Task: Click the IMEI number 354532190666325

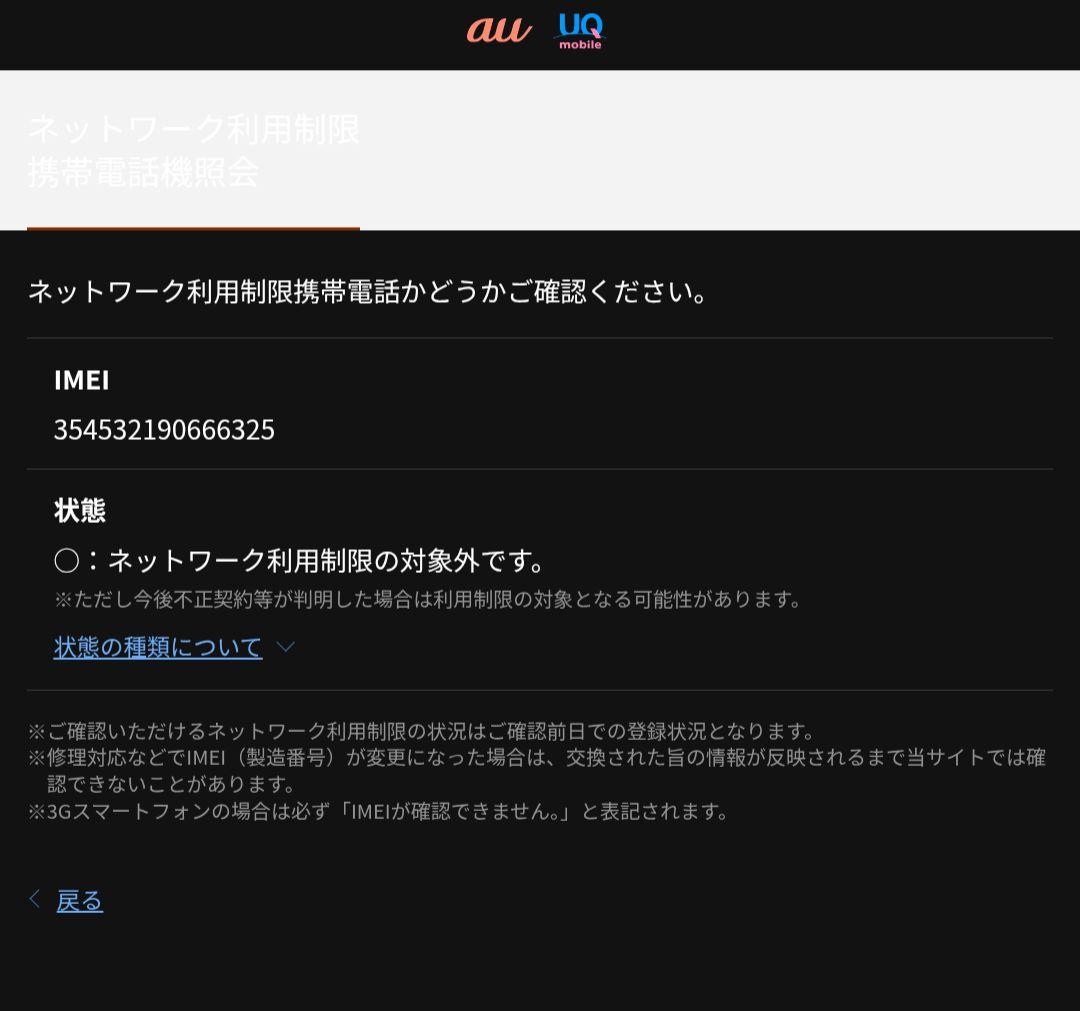Action: 163,430
